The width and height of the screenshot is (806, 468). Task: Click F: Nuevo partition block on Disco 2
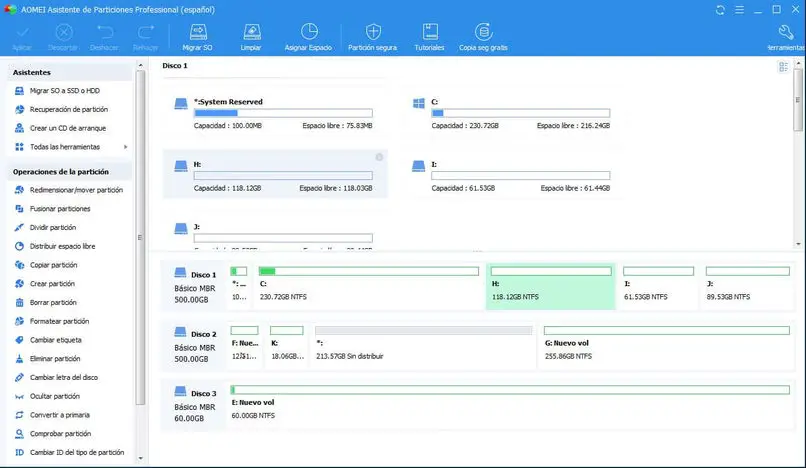(x=245, y=345)
